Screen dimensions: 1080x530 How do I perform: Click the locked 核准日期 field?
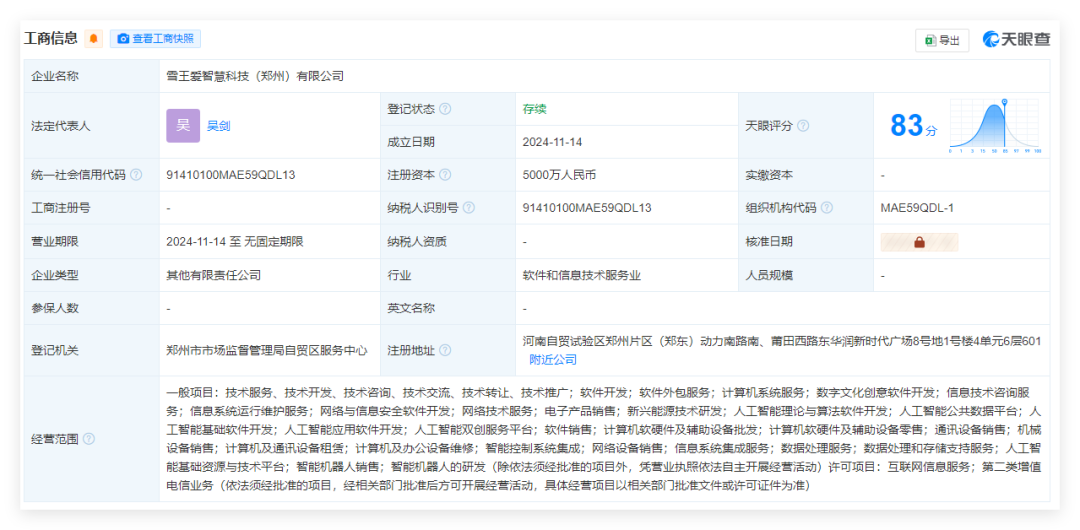pyautogui.click(x=919, y=242)
